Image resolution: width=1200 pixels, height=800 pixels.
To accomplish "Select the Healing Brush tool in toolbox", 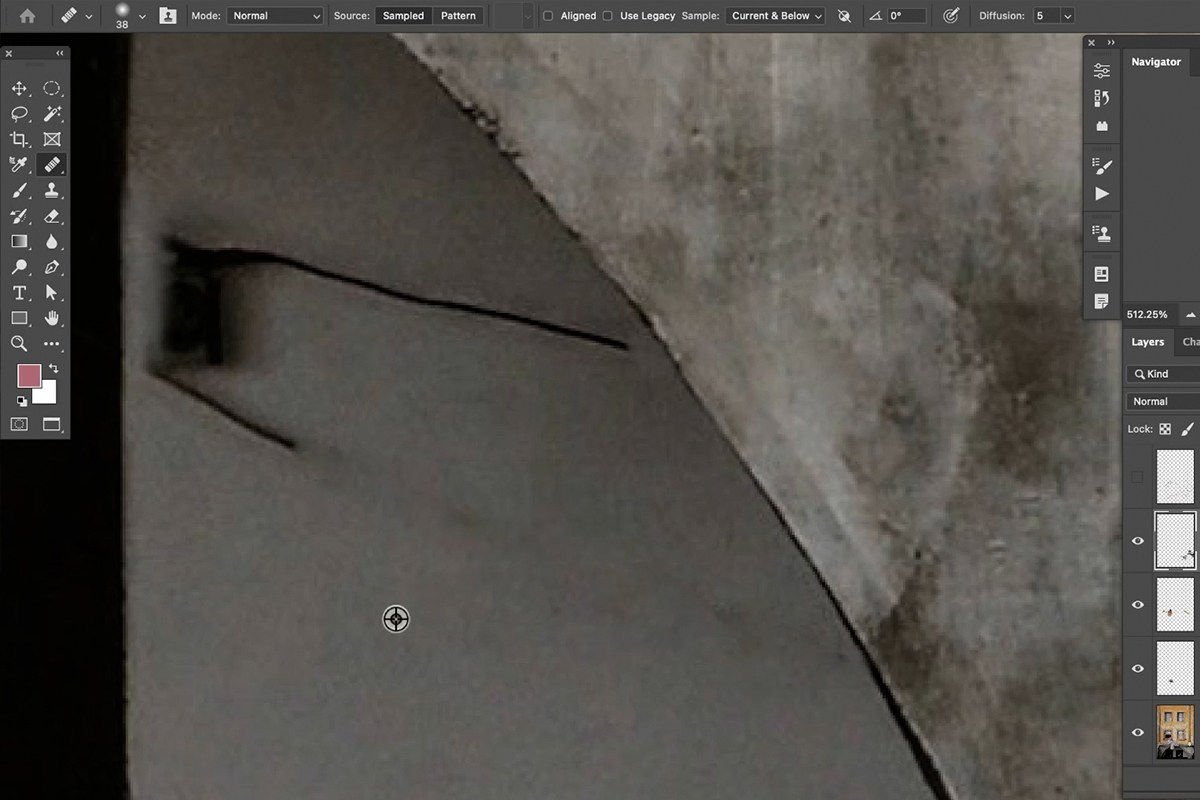I will point(52,165).
